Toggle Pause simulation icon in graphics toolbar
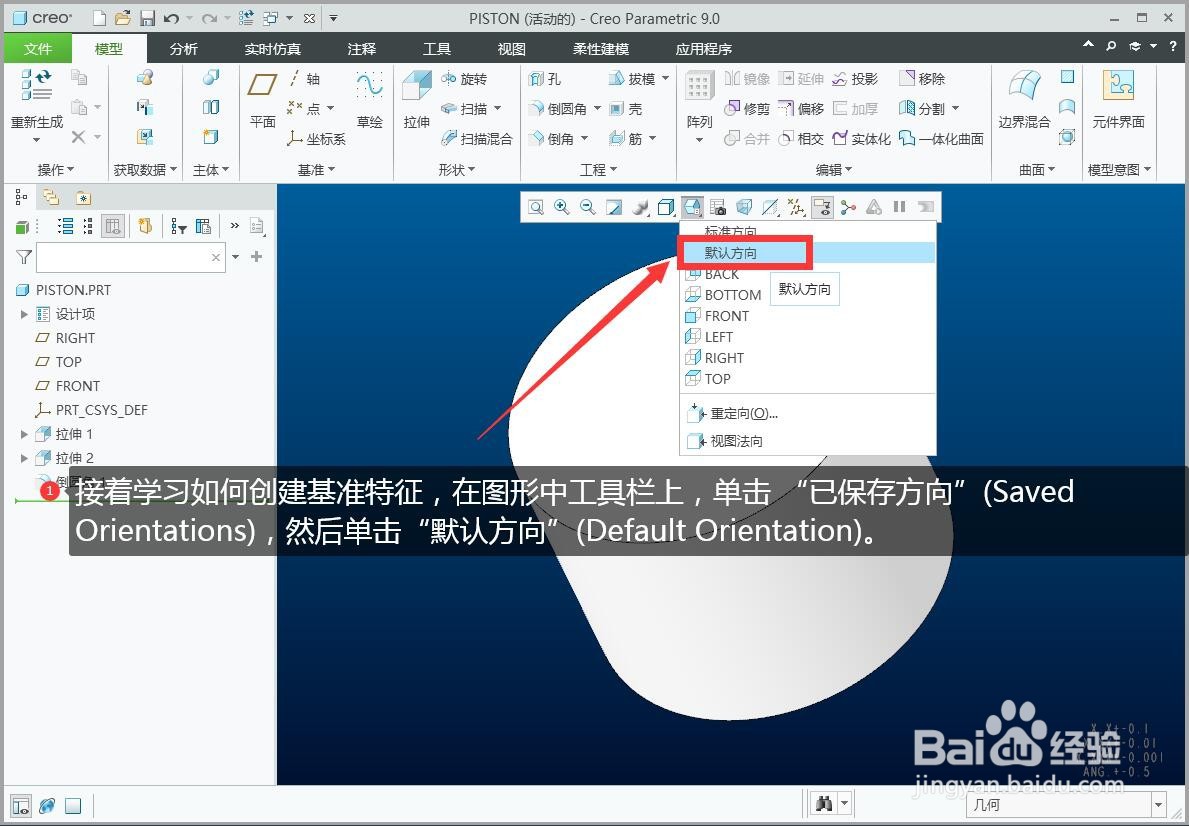1189x826 pixels. click(899, 207)
